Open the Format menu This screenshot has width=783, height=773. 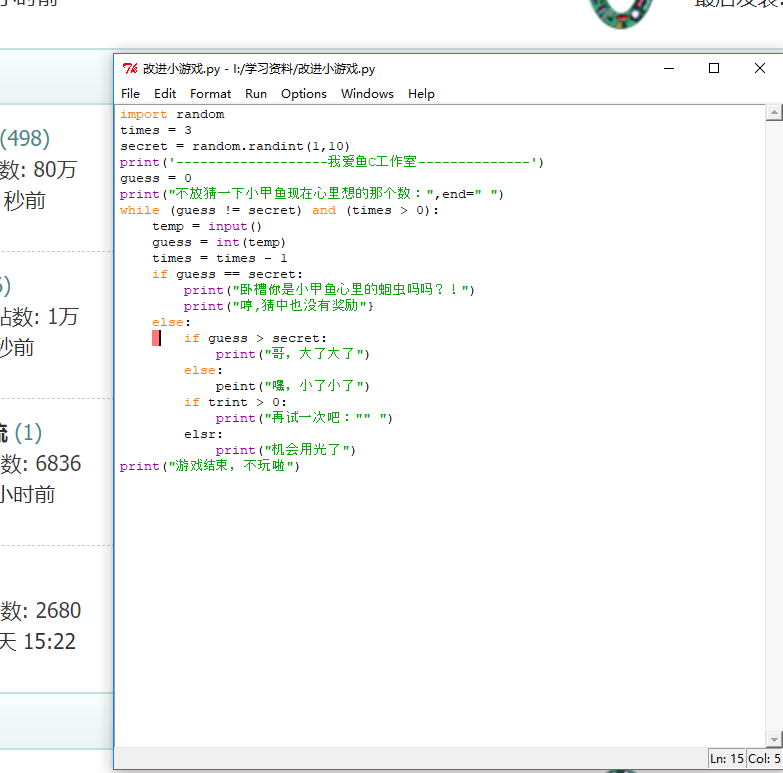click(x=210, y=93)
